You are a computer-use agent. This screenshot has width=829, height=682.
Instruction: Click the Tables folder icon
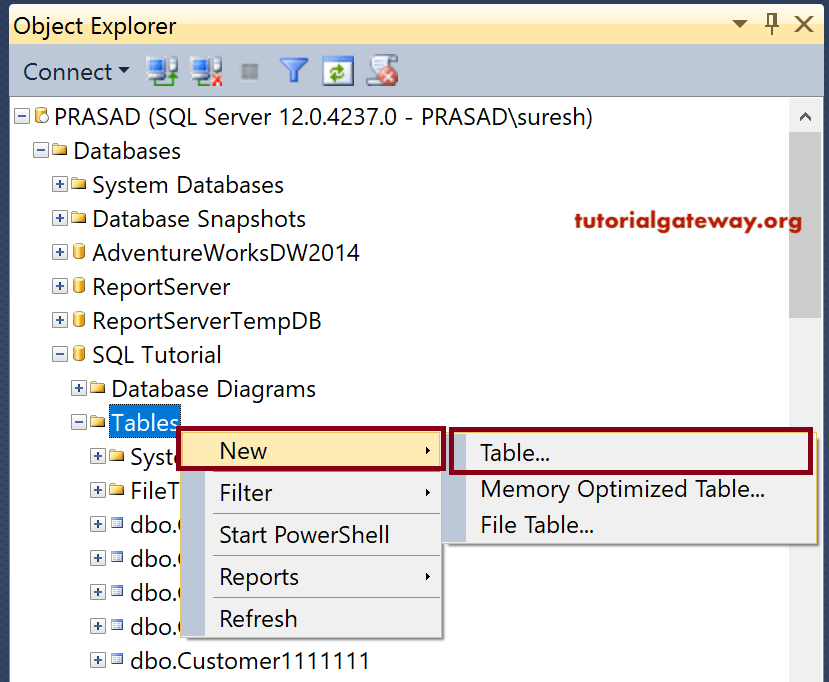(98, 421)
